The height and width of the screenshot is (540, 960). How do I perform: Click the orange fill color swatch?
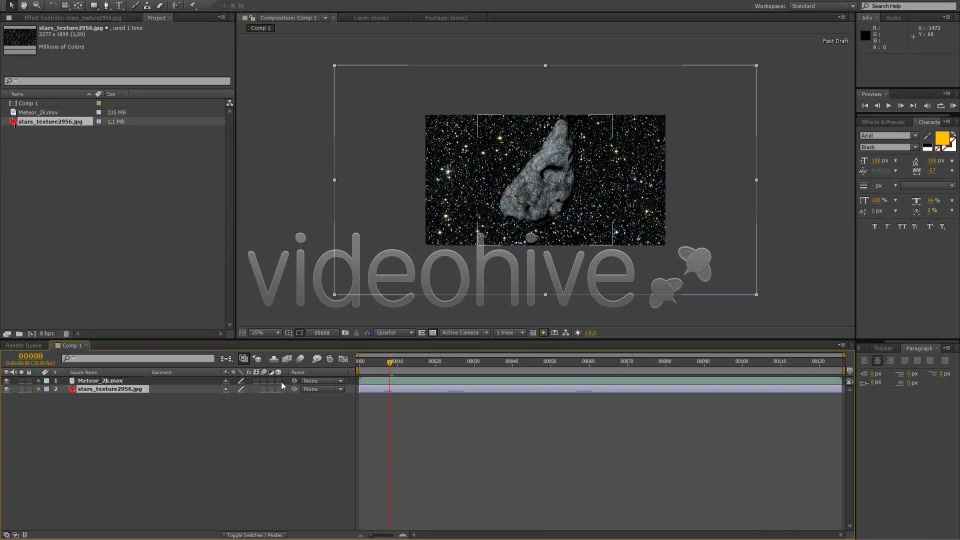click(942, 138)
